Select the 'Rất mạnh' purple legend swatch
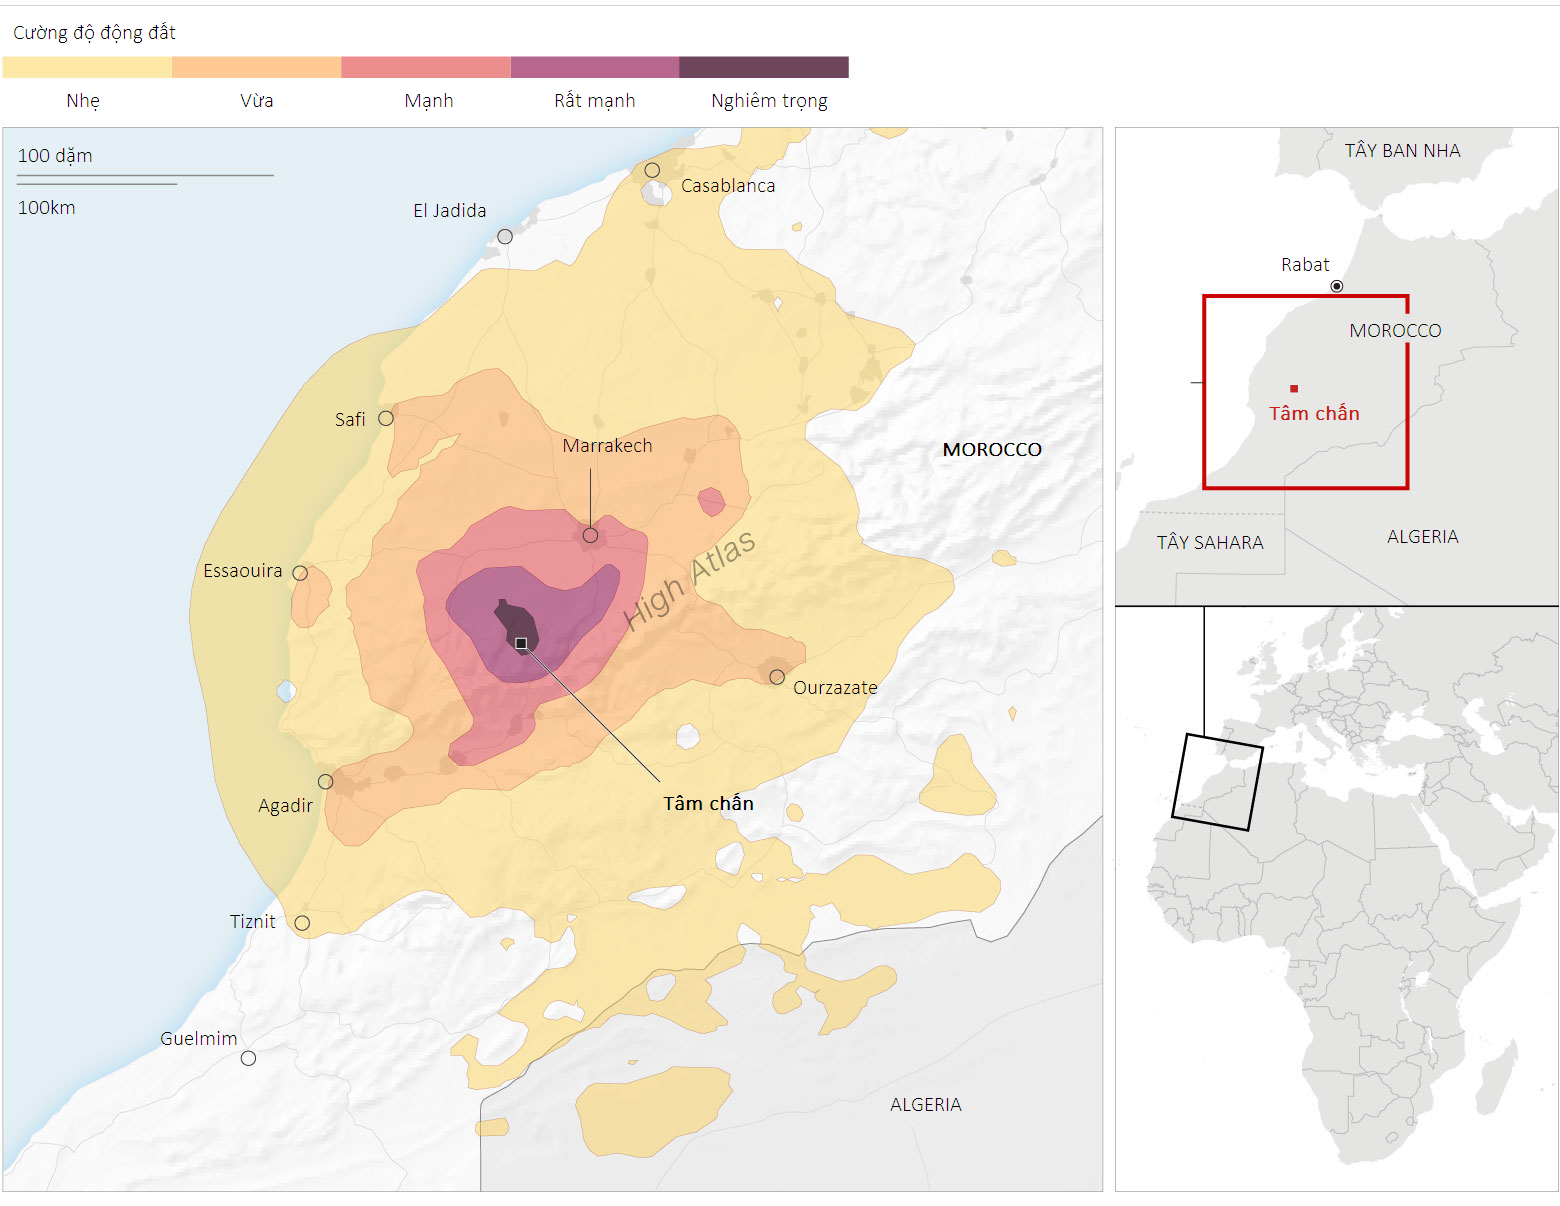1560x1206 pixels. pos(595,67)
